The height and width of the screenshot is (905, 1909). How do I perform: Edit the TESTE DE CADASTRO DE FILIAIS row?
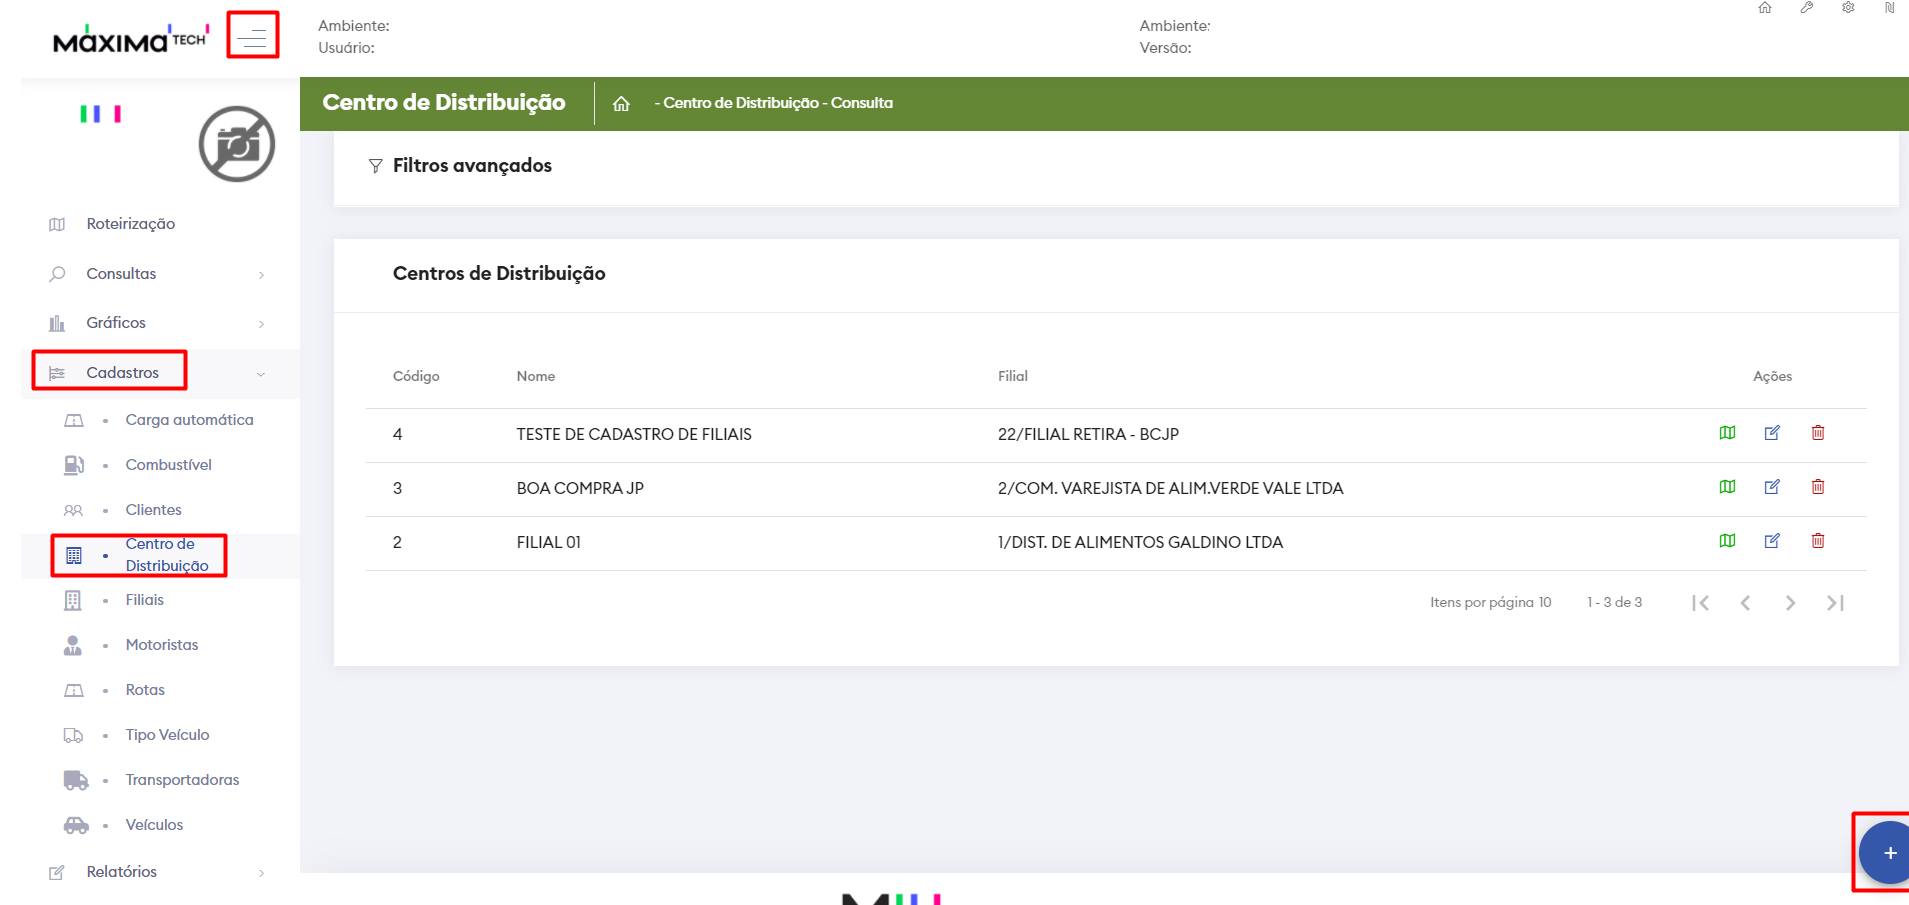point(1772,433)
